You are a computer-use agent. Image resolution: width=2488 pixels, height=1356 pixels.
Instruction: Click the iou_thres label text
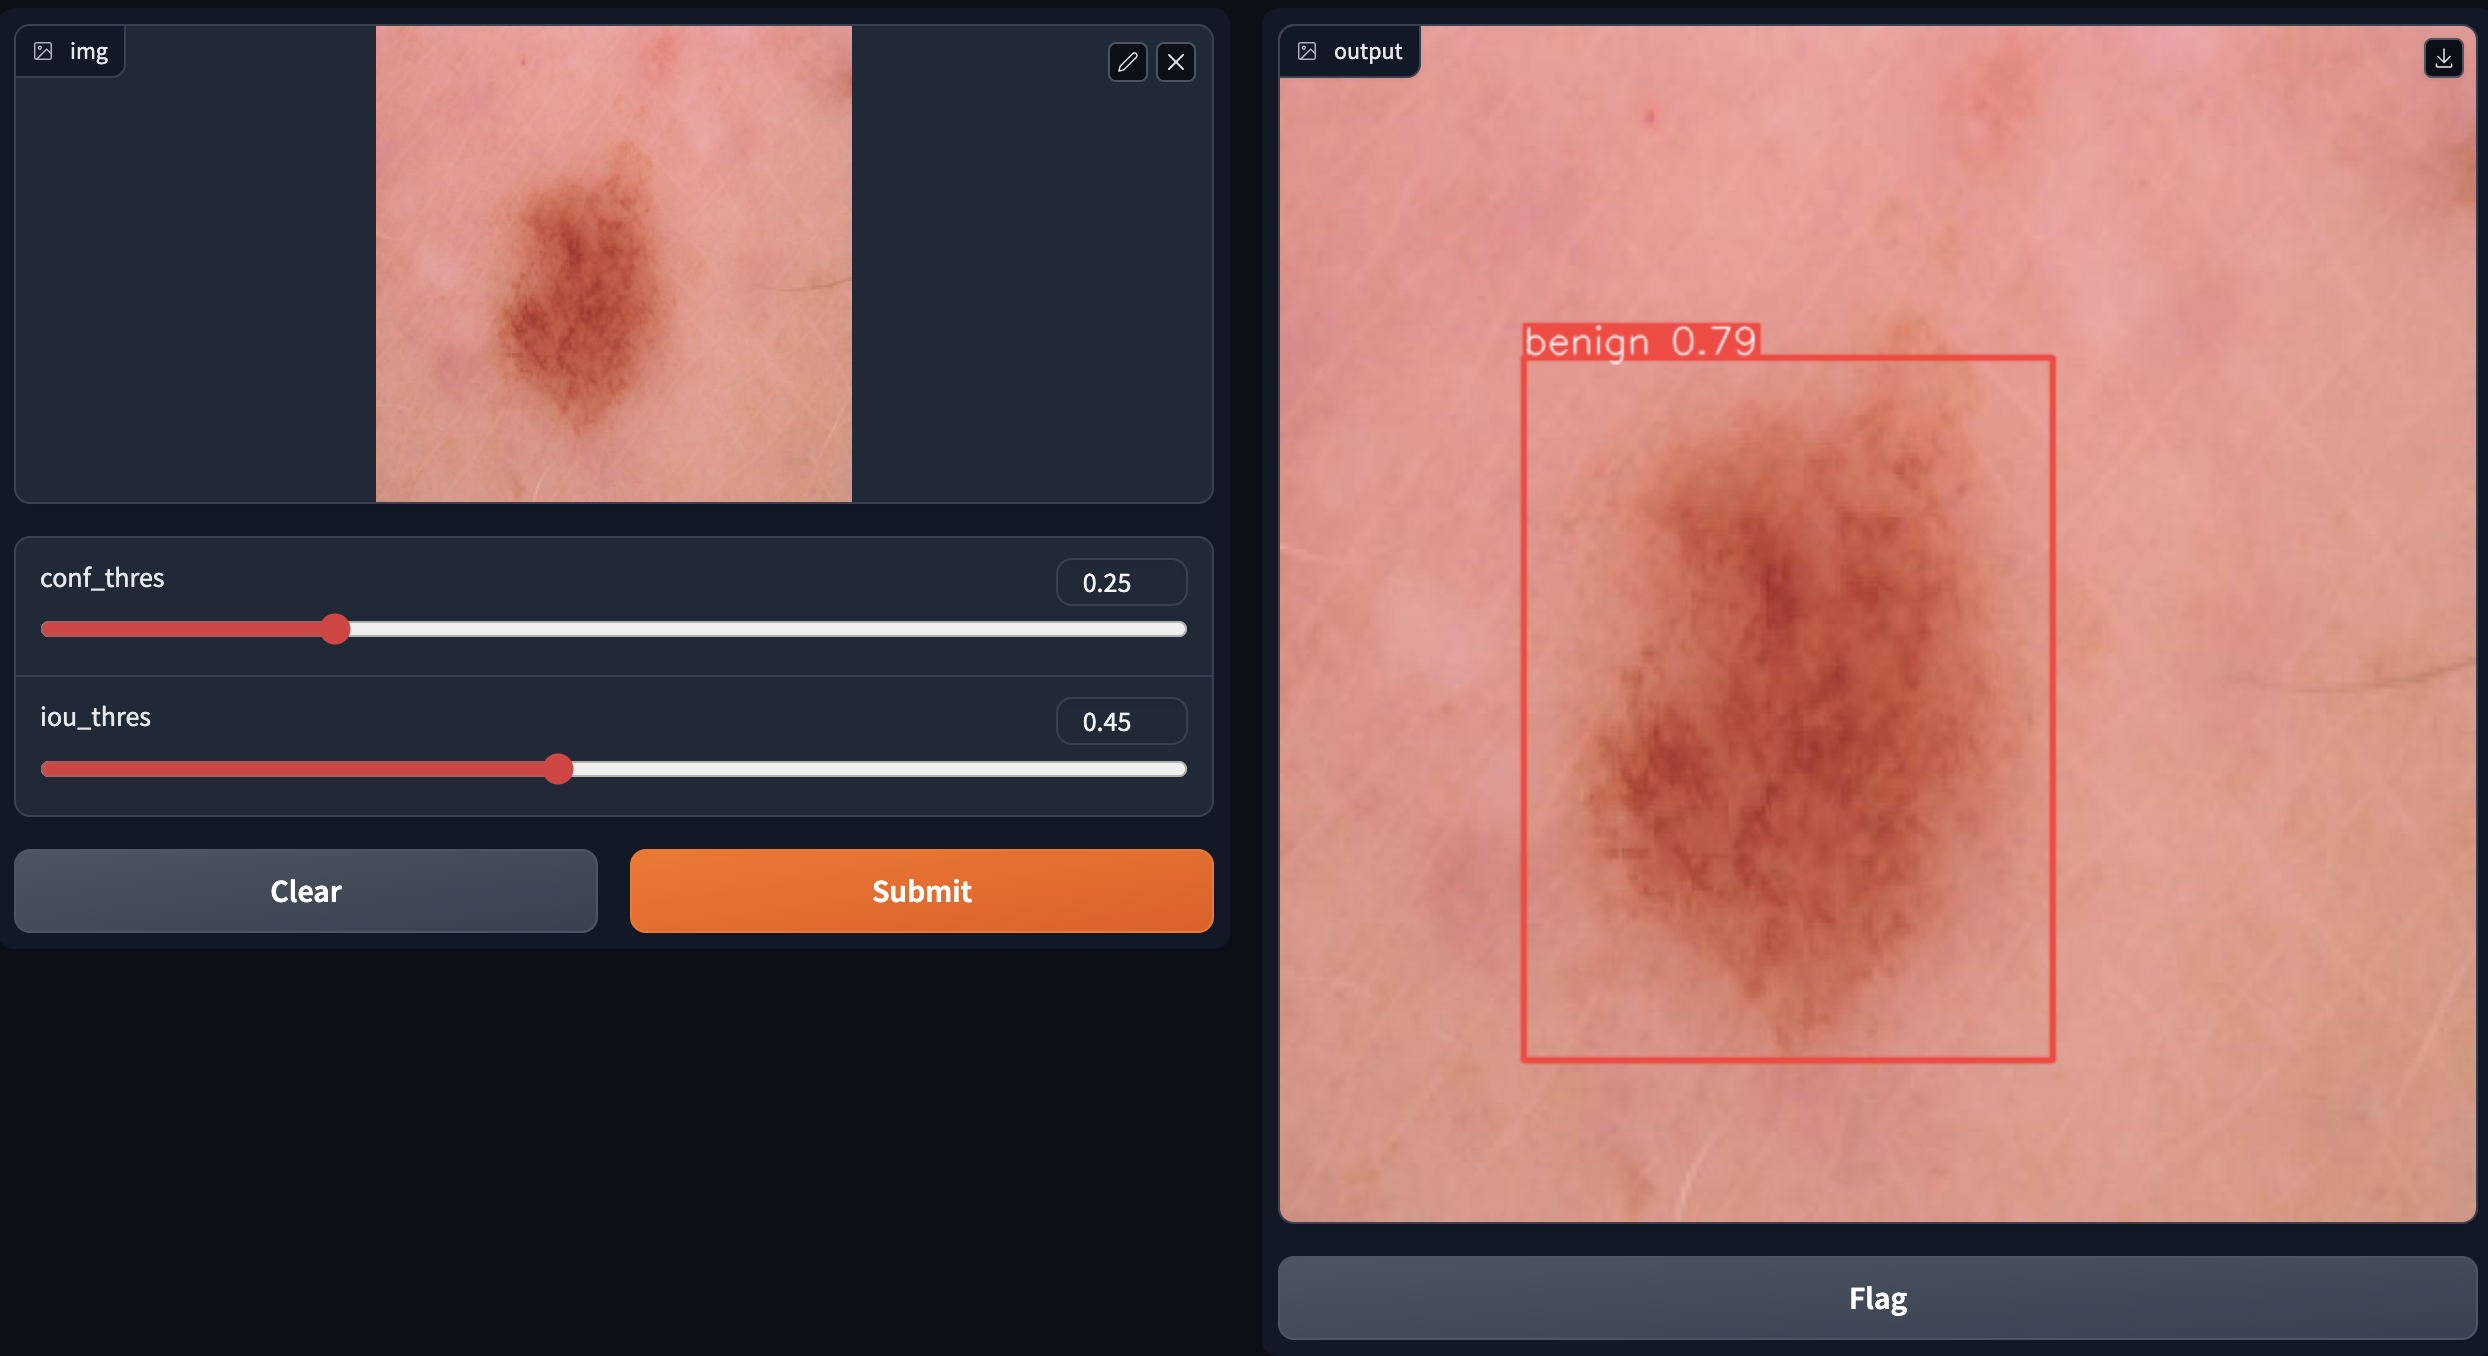tap(95, 717)
